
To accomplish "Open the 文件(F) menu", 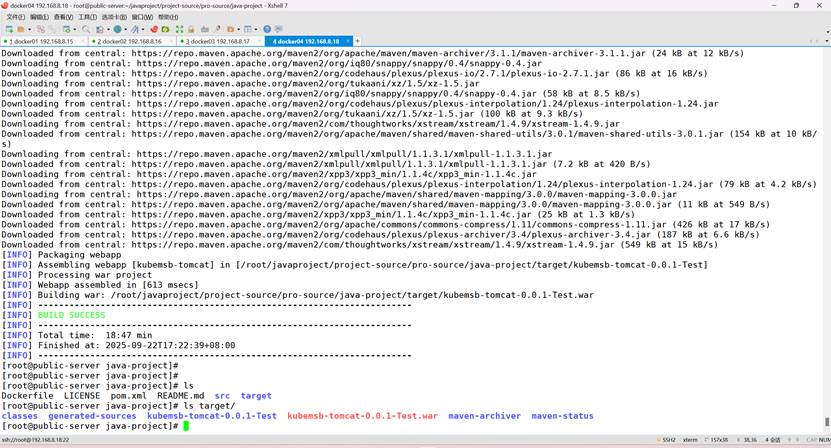I will tap(16, 17).
